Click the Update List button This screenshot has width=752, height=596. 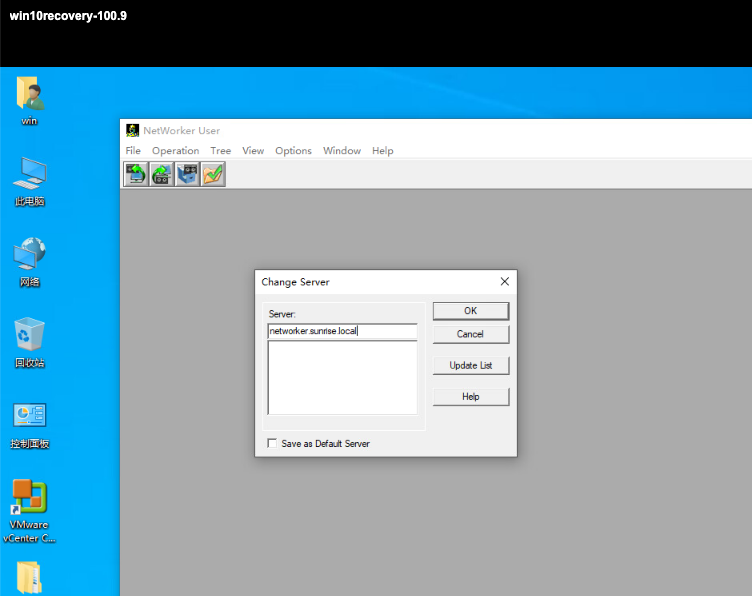pyautogui.click(x=470, y=365)
